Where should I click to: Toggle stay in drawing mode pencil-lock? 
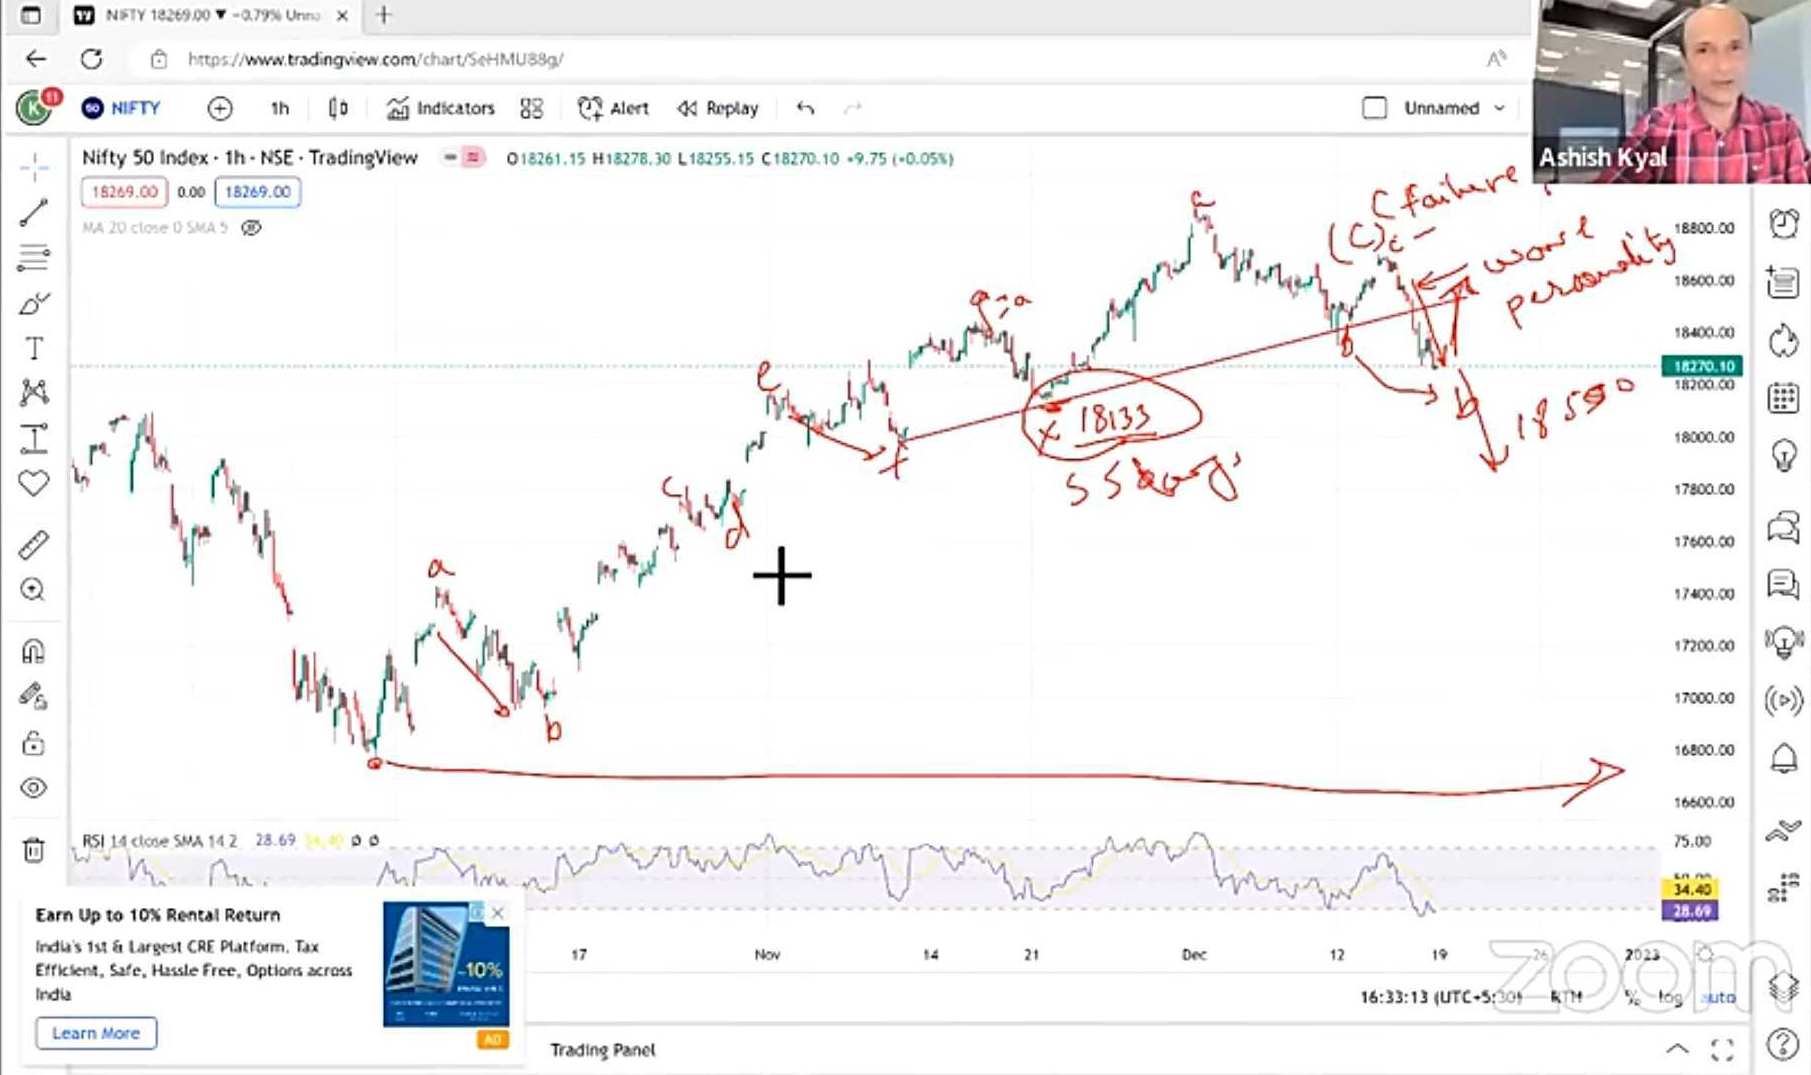[34, 697]
